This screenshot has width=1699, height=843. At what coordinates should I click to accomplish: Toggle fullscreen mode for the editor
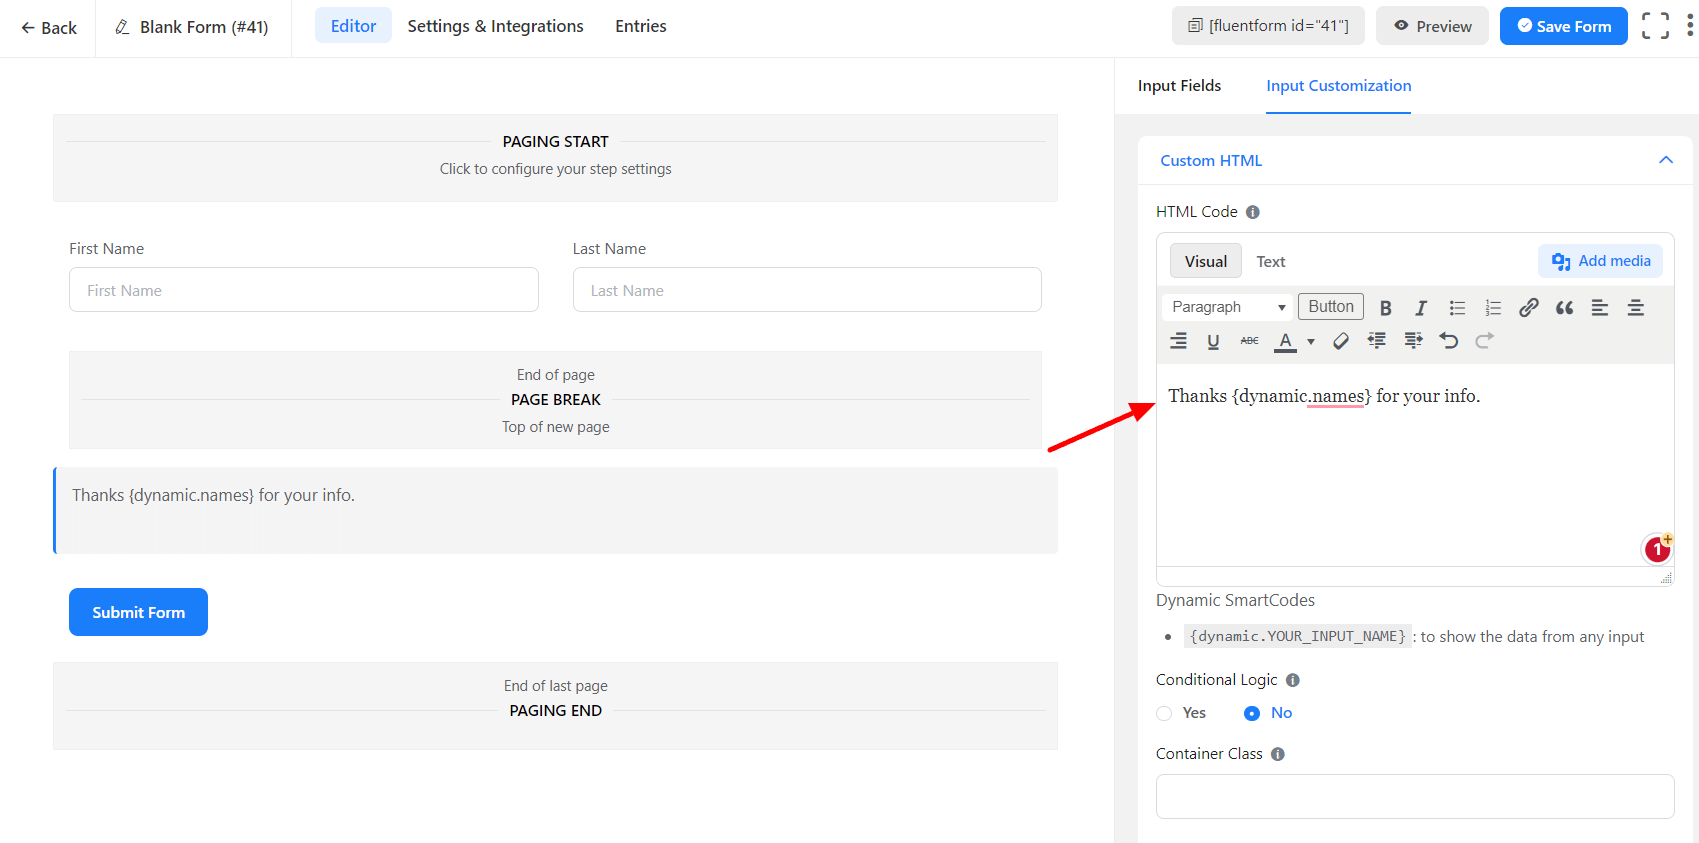[x=1655, y=26]
